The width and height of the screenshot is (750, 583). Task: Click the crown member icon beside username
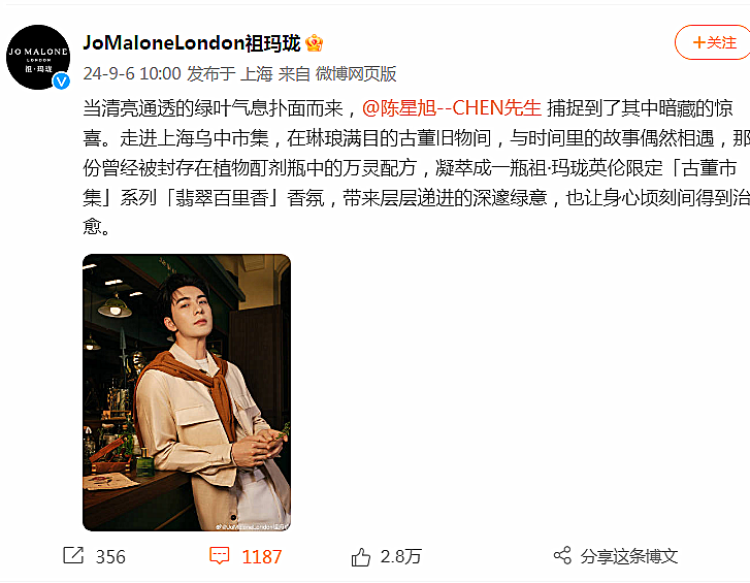pos(314,44)
